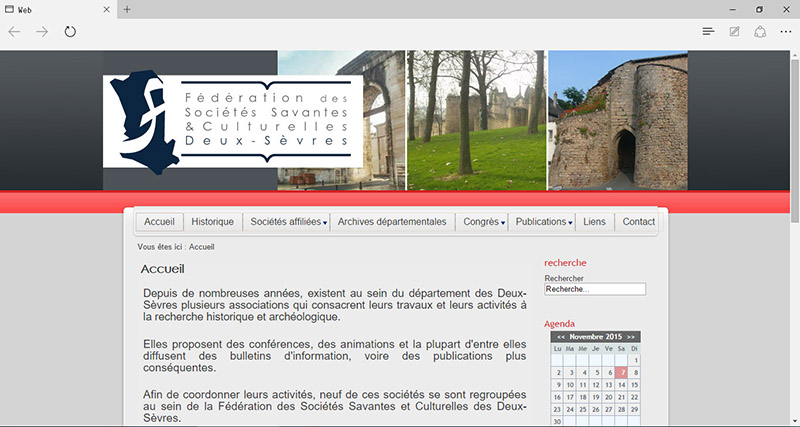
Task: Click the Fédération Deux-Sèvres logo
Action: tap(232, 118)
